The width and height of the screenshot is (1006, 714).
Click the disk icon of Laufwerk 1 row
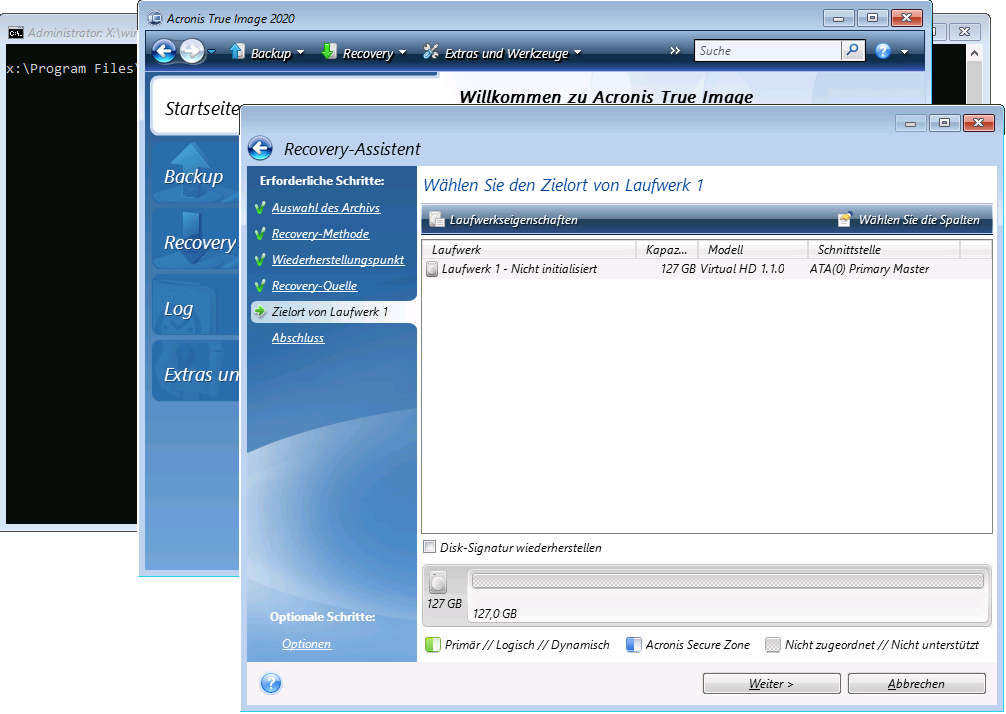pyautogui.click(x=432, y=269)
